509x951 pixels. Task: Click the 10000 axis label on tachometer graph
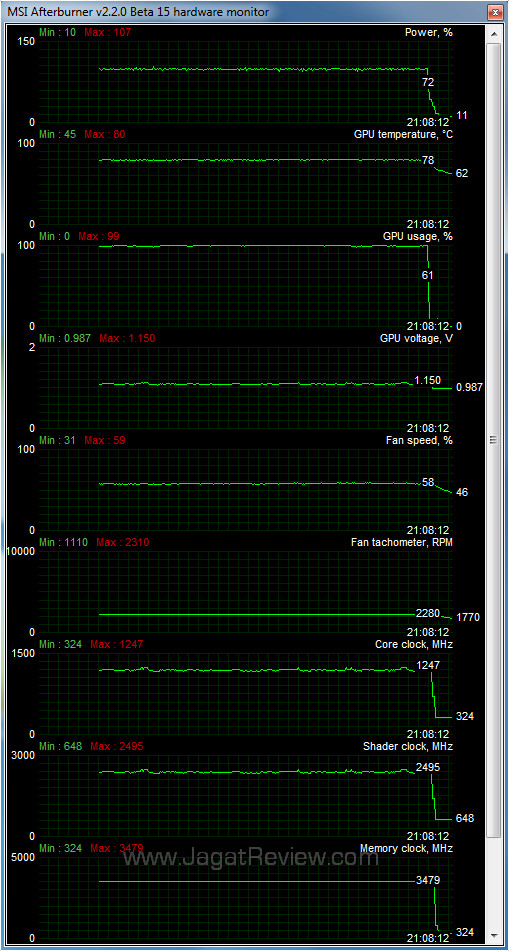point(21,551)
